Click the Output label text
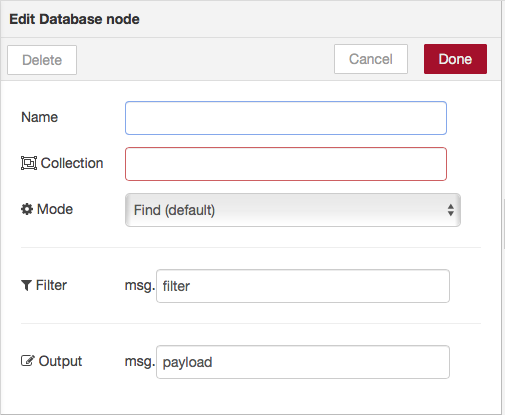 pos(60,361)
